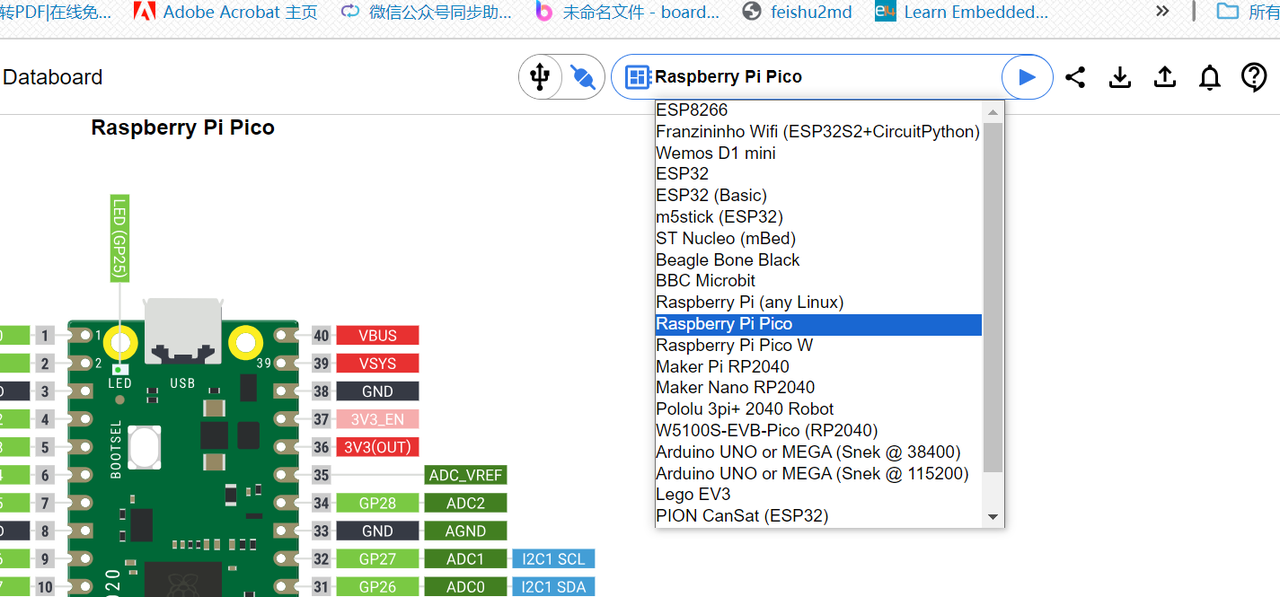
Task: Click the plug connection icon
Action: pos(583,77)
